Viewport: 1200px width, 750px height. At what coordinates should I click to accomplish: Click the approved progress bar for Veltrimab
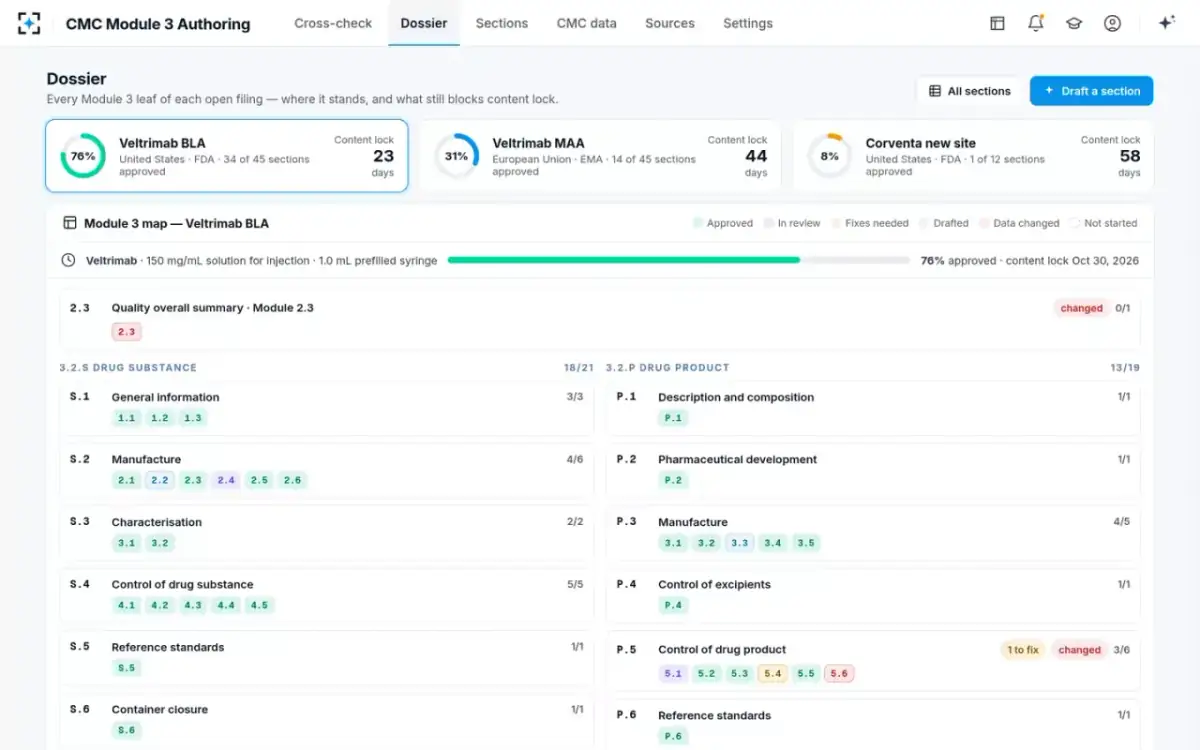679,260
